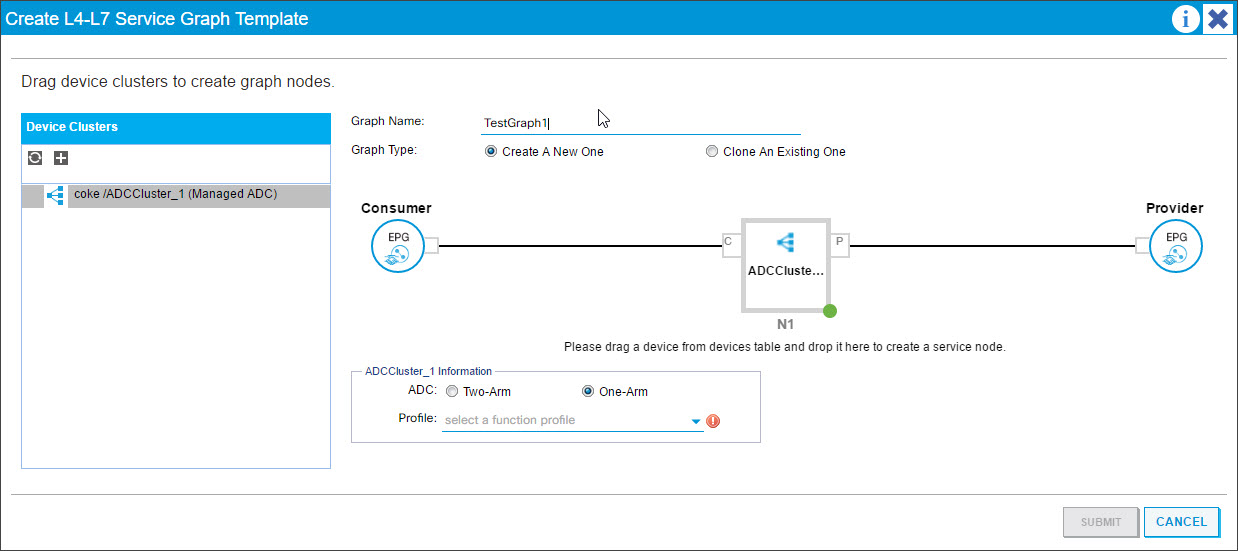Open the info help icon in title bar
1238x551 pixels.
point(1185,18)
